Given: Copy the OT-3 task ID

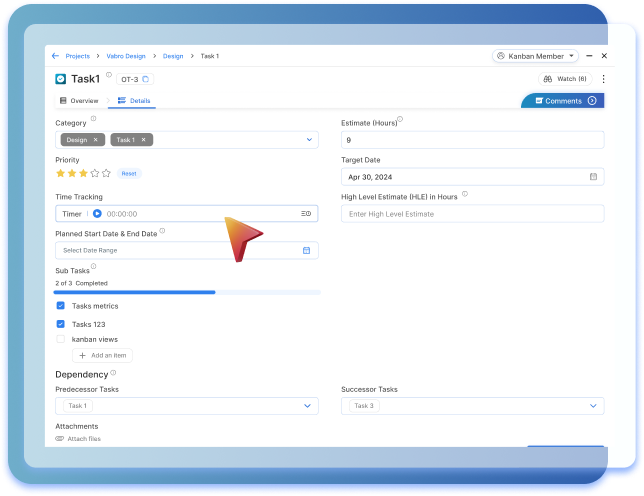Looking at the screenshot, I should tap(146, 79).
